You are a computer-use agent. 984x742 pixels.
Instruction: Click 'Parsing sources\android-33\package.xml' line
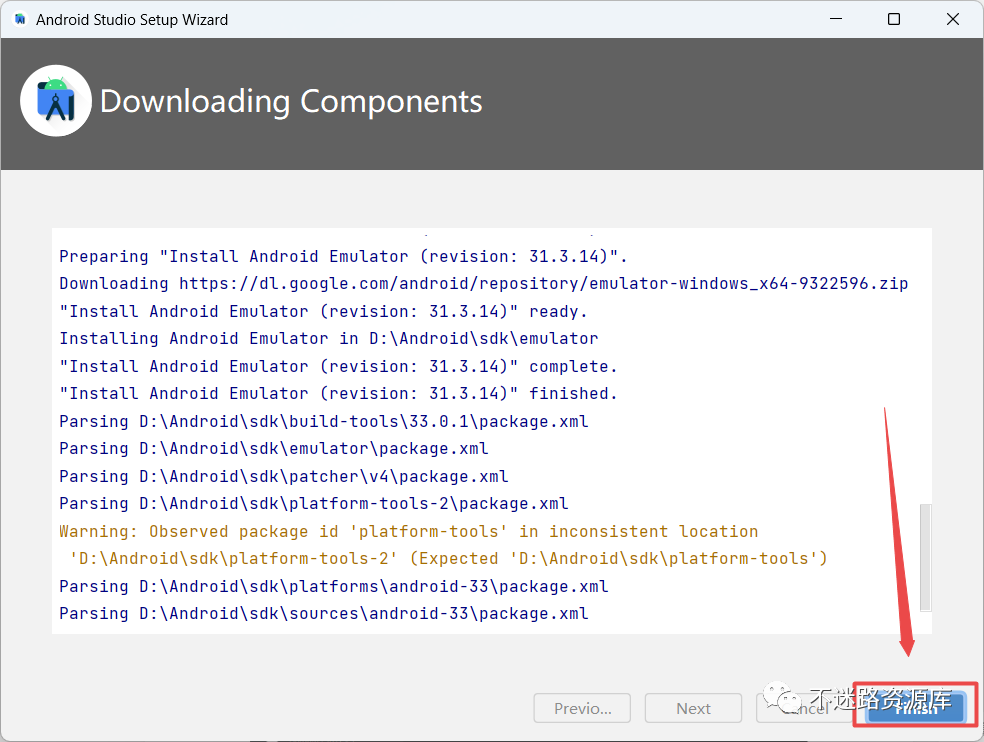[324, 613]
